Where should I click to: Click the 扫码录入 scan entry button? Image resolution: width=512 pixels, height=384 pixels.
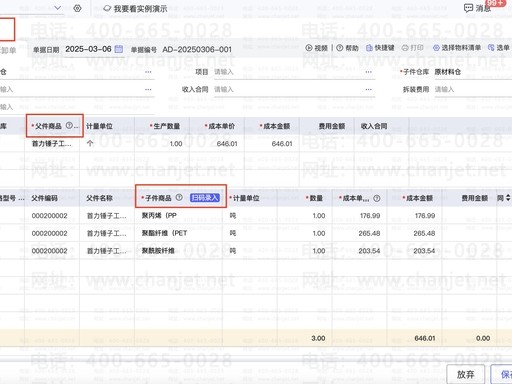coord(205,198)
